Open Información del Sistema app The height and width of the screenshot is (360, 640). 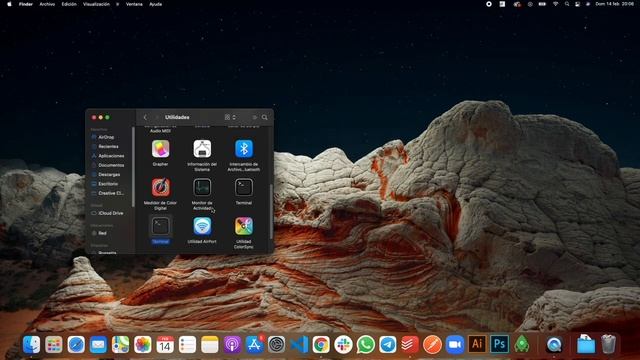[202, 149]
